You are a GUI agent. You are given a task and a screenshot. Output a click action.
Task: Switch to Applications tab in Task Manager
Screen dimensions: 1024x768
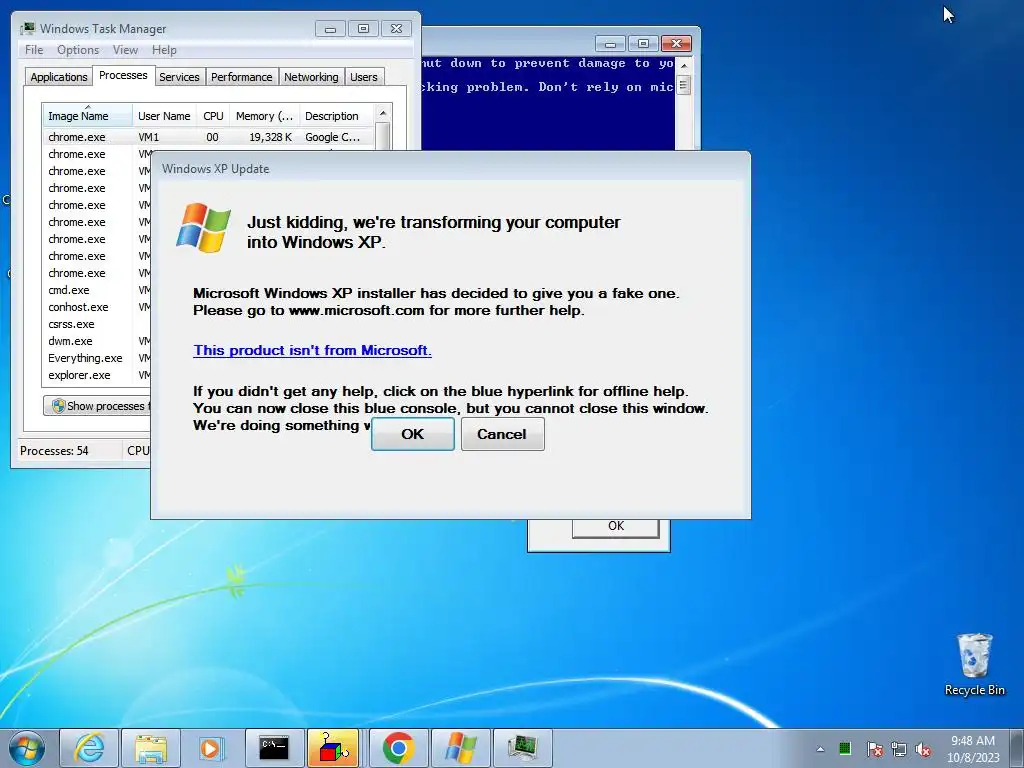[x=59, y=77]
